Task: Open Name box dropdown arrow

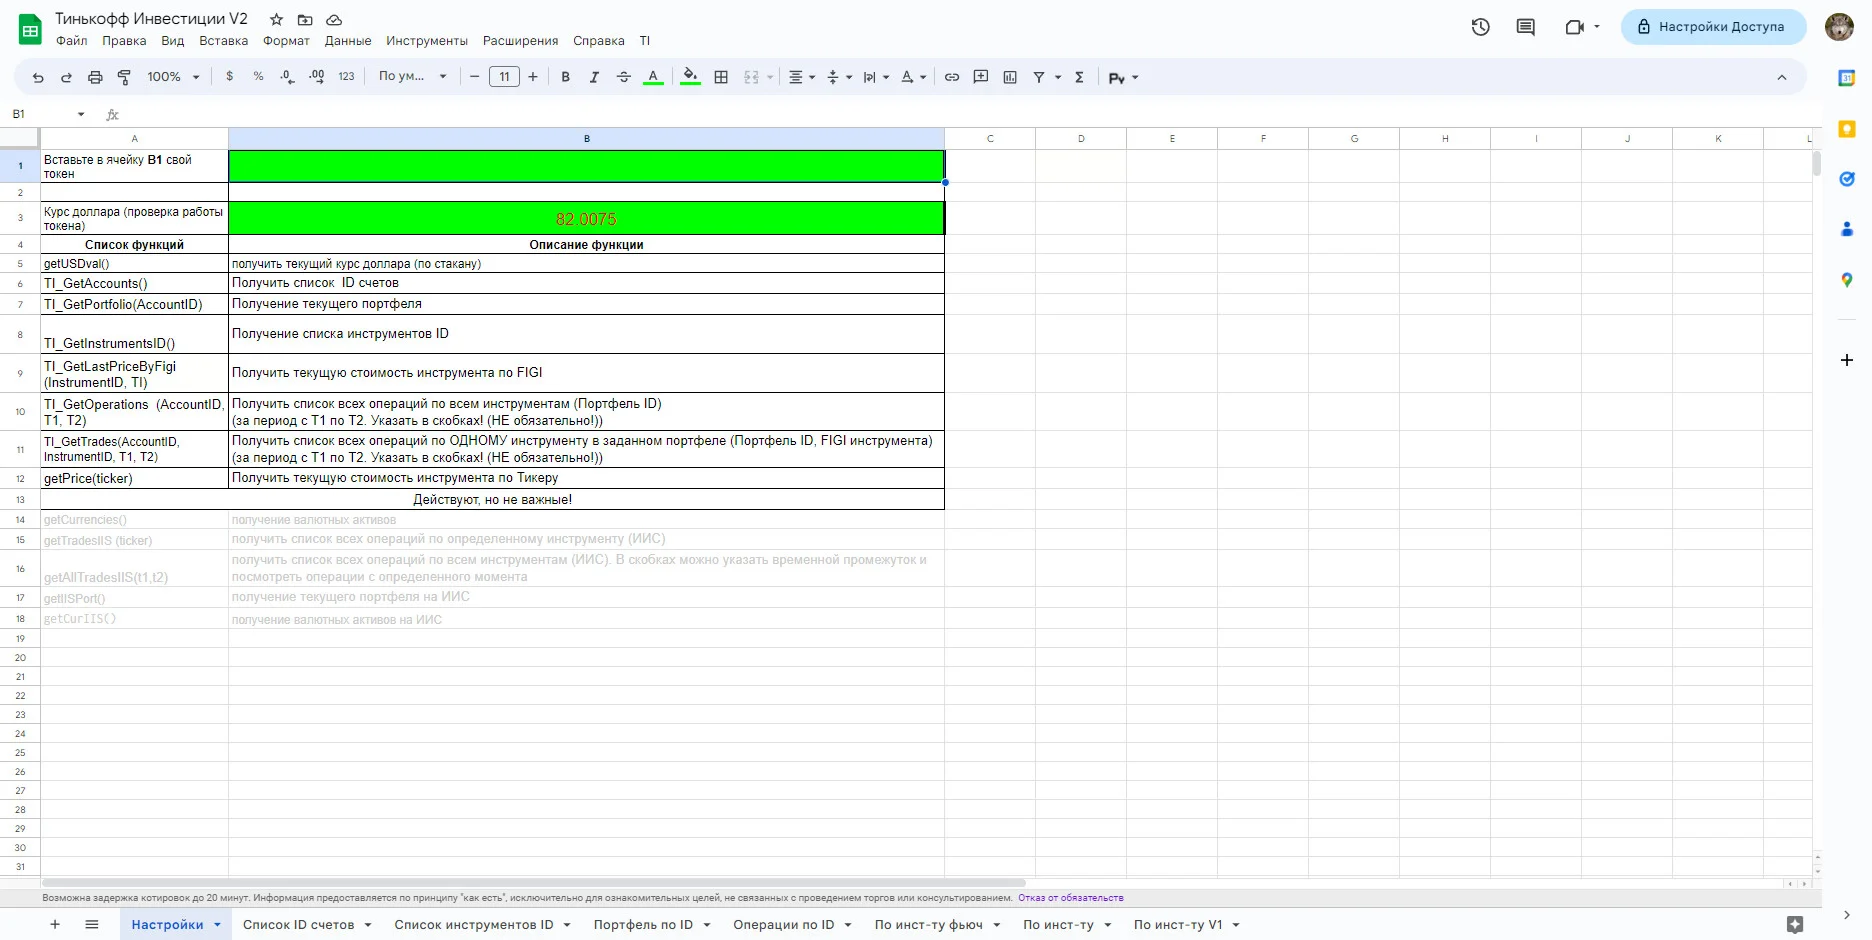Action: pos(81,114)
